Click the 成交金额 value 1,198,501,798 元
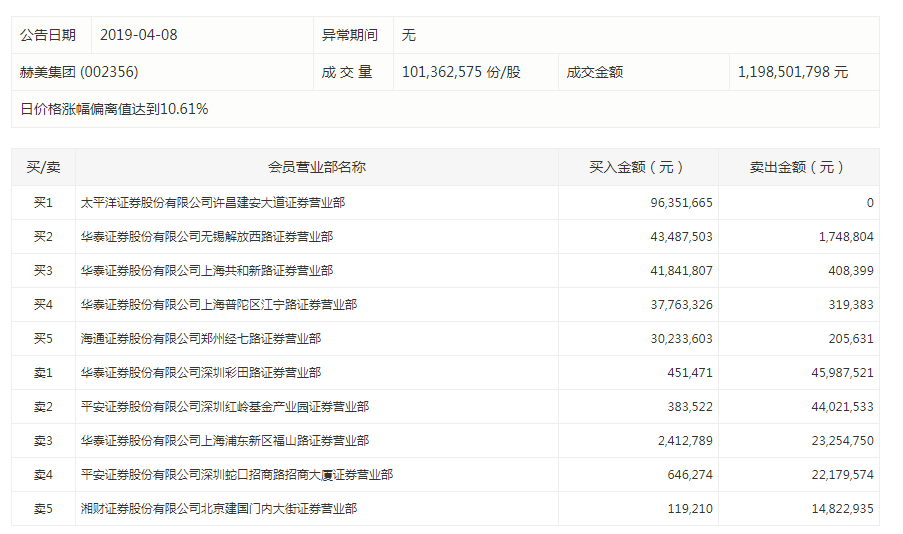Image resolution: width=903 pixels, height=534 pixels. 792,72
